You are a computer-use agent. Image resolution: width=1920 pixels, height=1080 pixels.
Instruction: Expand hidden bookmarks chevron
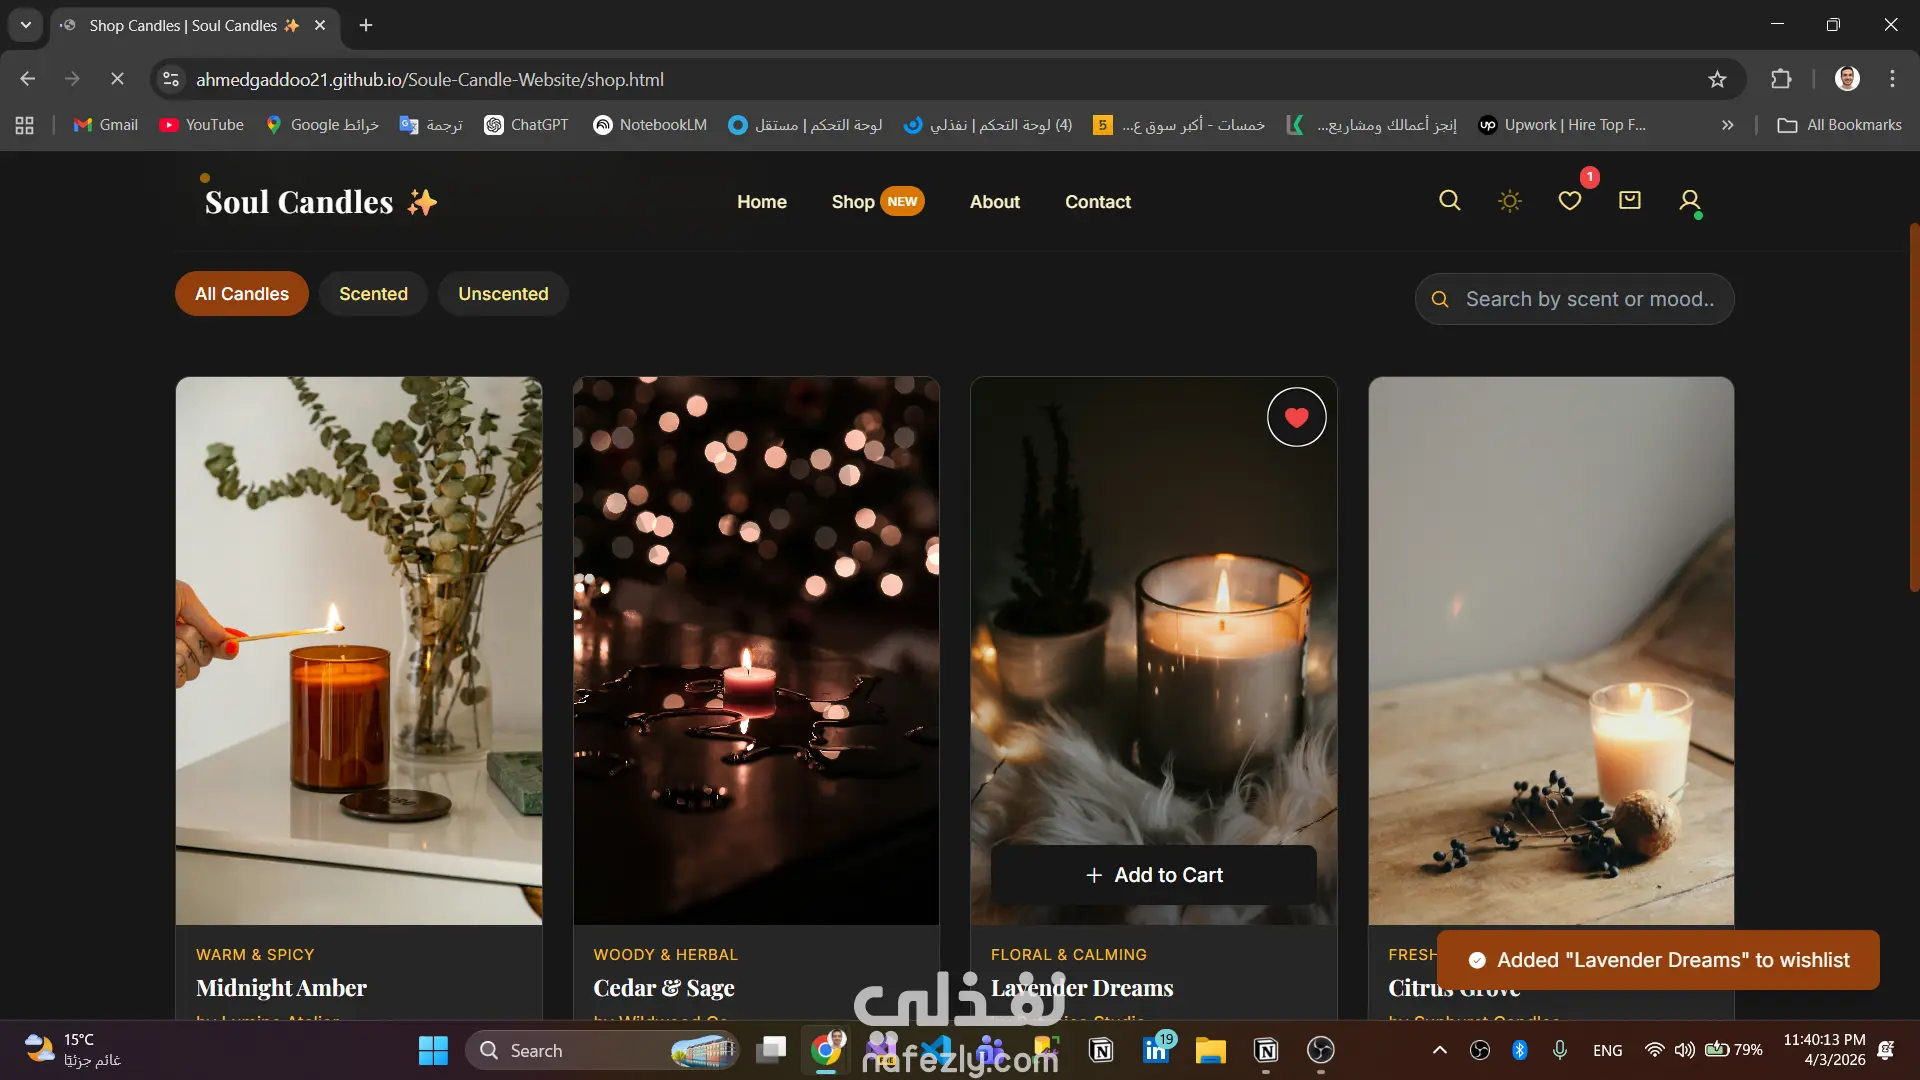tap(1727, 125)
